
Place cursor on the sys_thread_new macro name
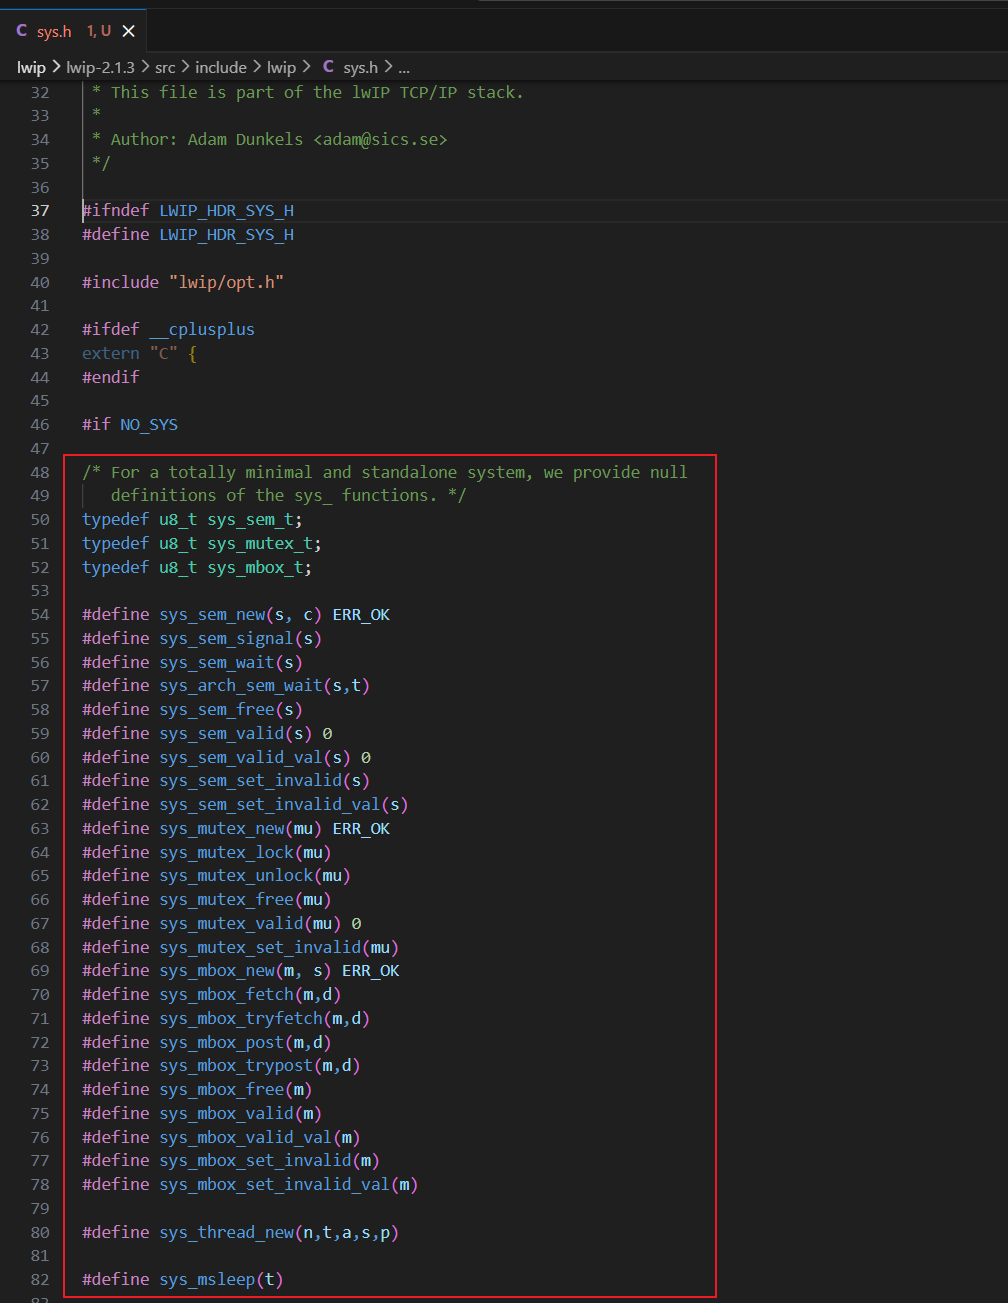click(226, 1232)
